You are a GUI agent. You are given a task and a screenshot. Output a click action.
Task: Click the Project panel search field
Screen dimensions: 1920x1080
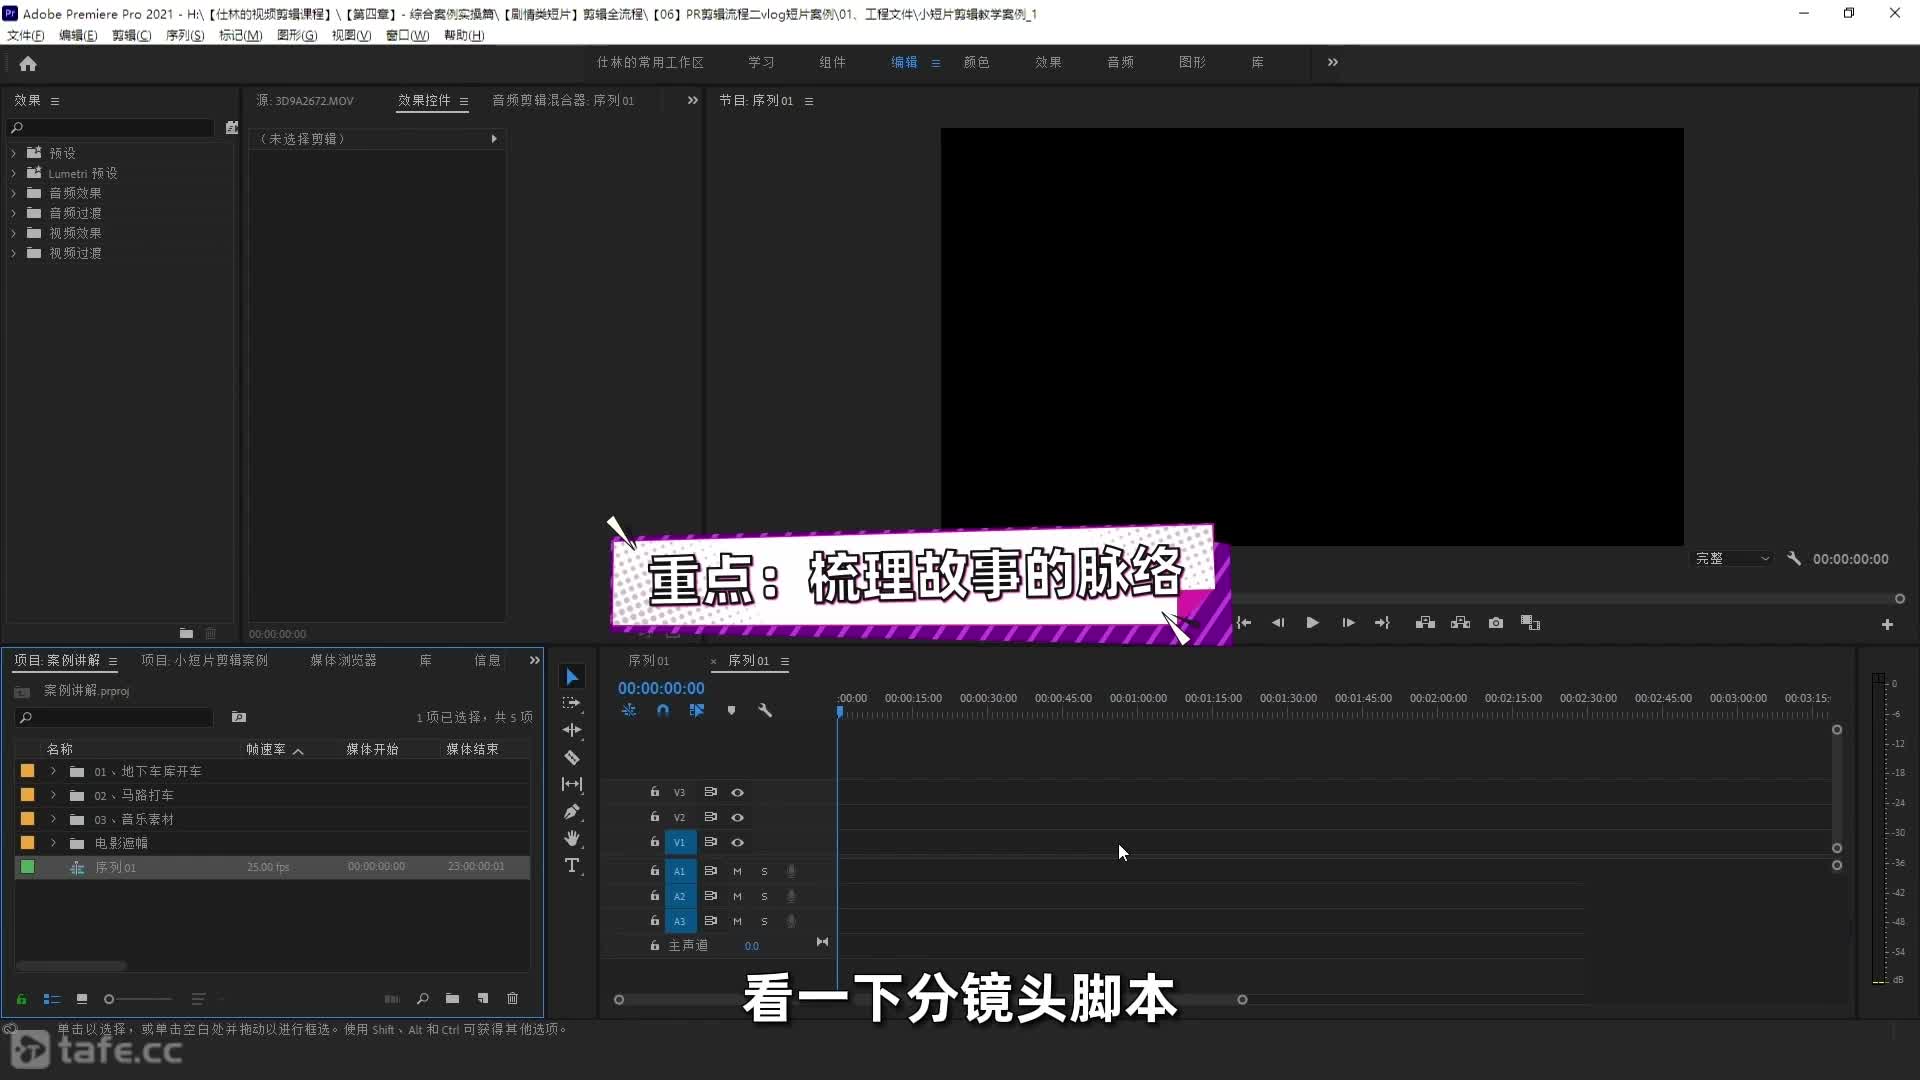114,717
